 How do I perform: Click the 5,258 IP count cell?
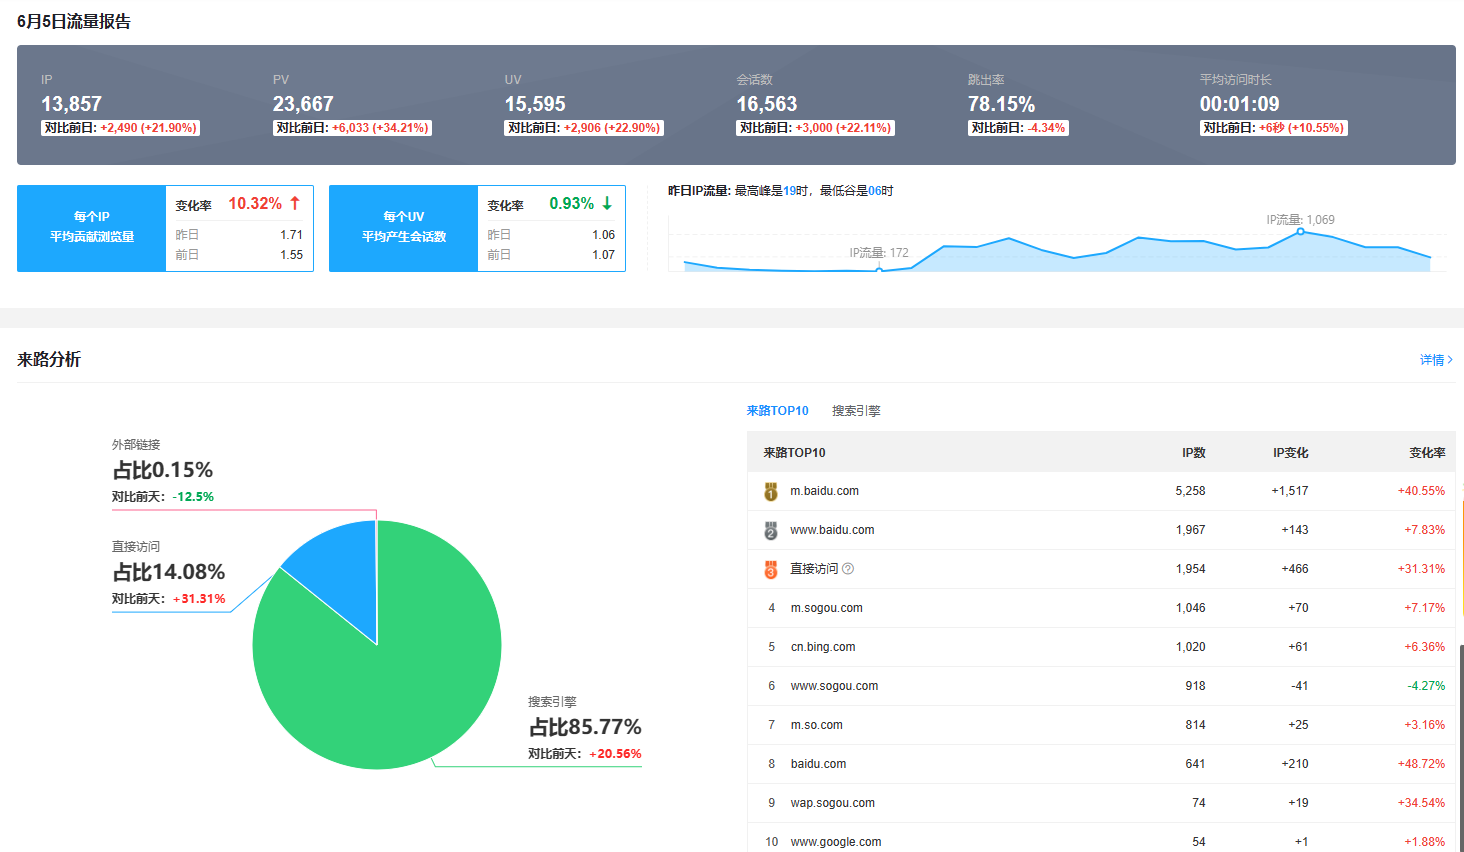tap(1190, 491)
